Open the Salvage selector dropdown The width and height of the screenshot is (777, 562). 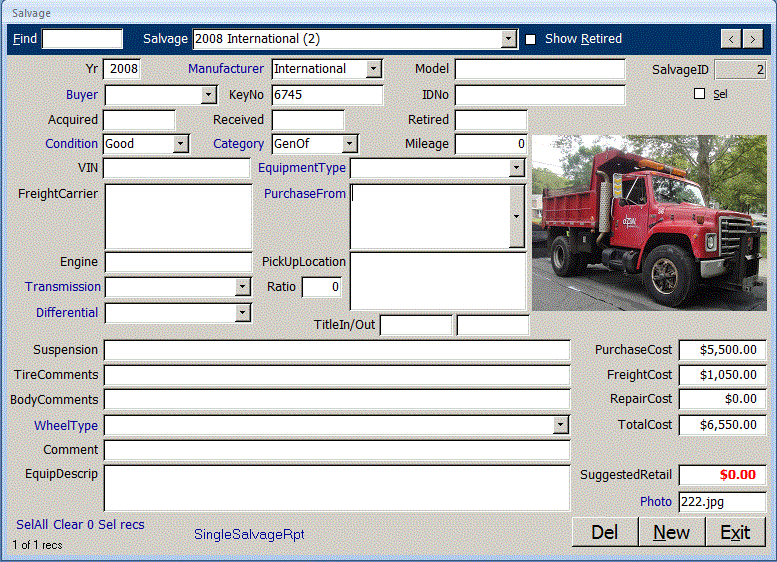tap(509, 39)
